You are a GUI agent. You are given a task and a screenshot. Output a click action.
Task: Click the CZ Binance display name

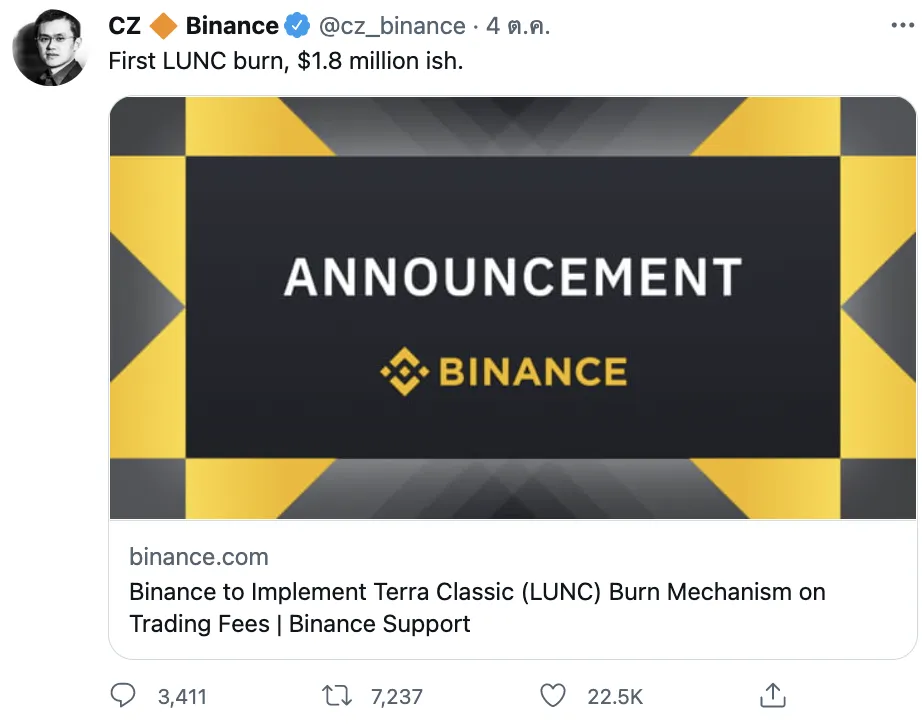click(x=193, y=26)
